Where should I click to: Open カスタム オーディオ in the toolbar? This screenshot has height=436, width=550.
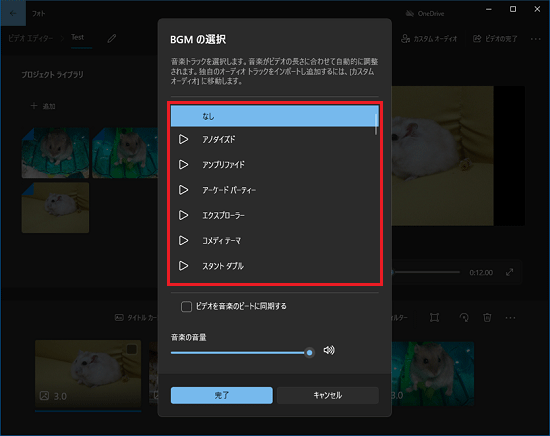[x=429, y=39]
